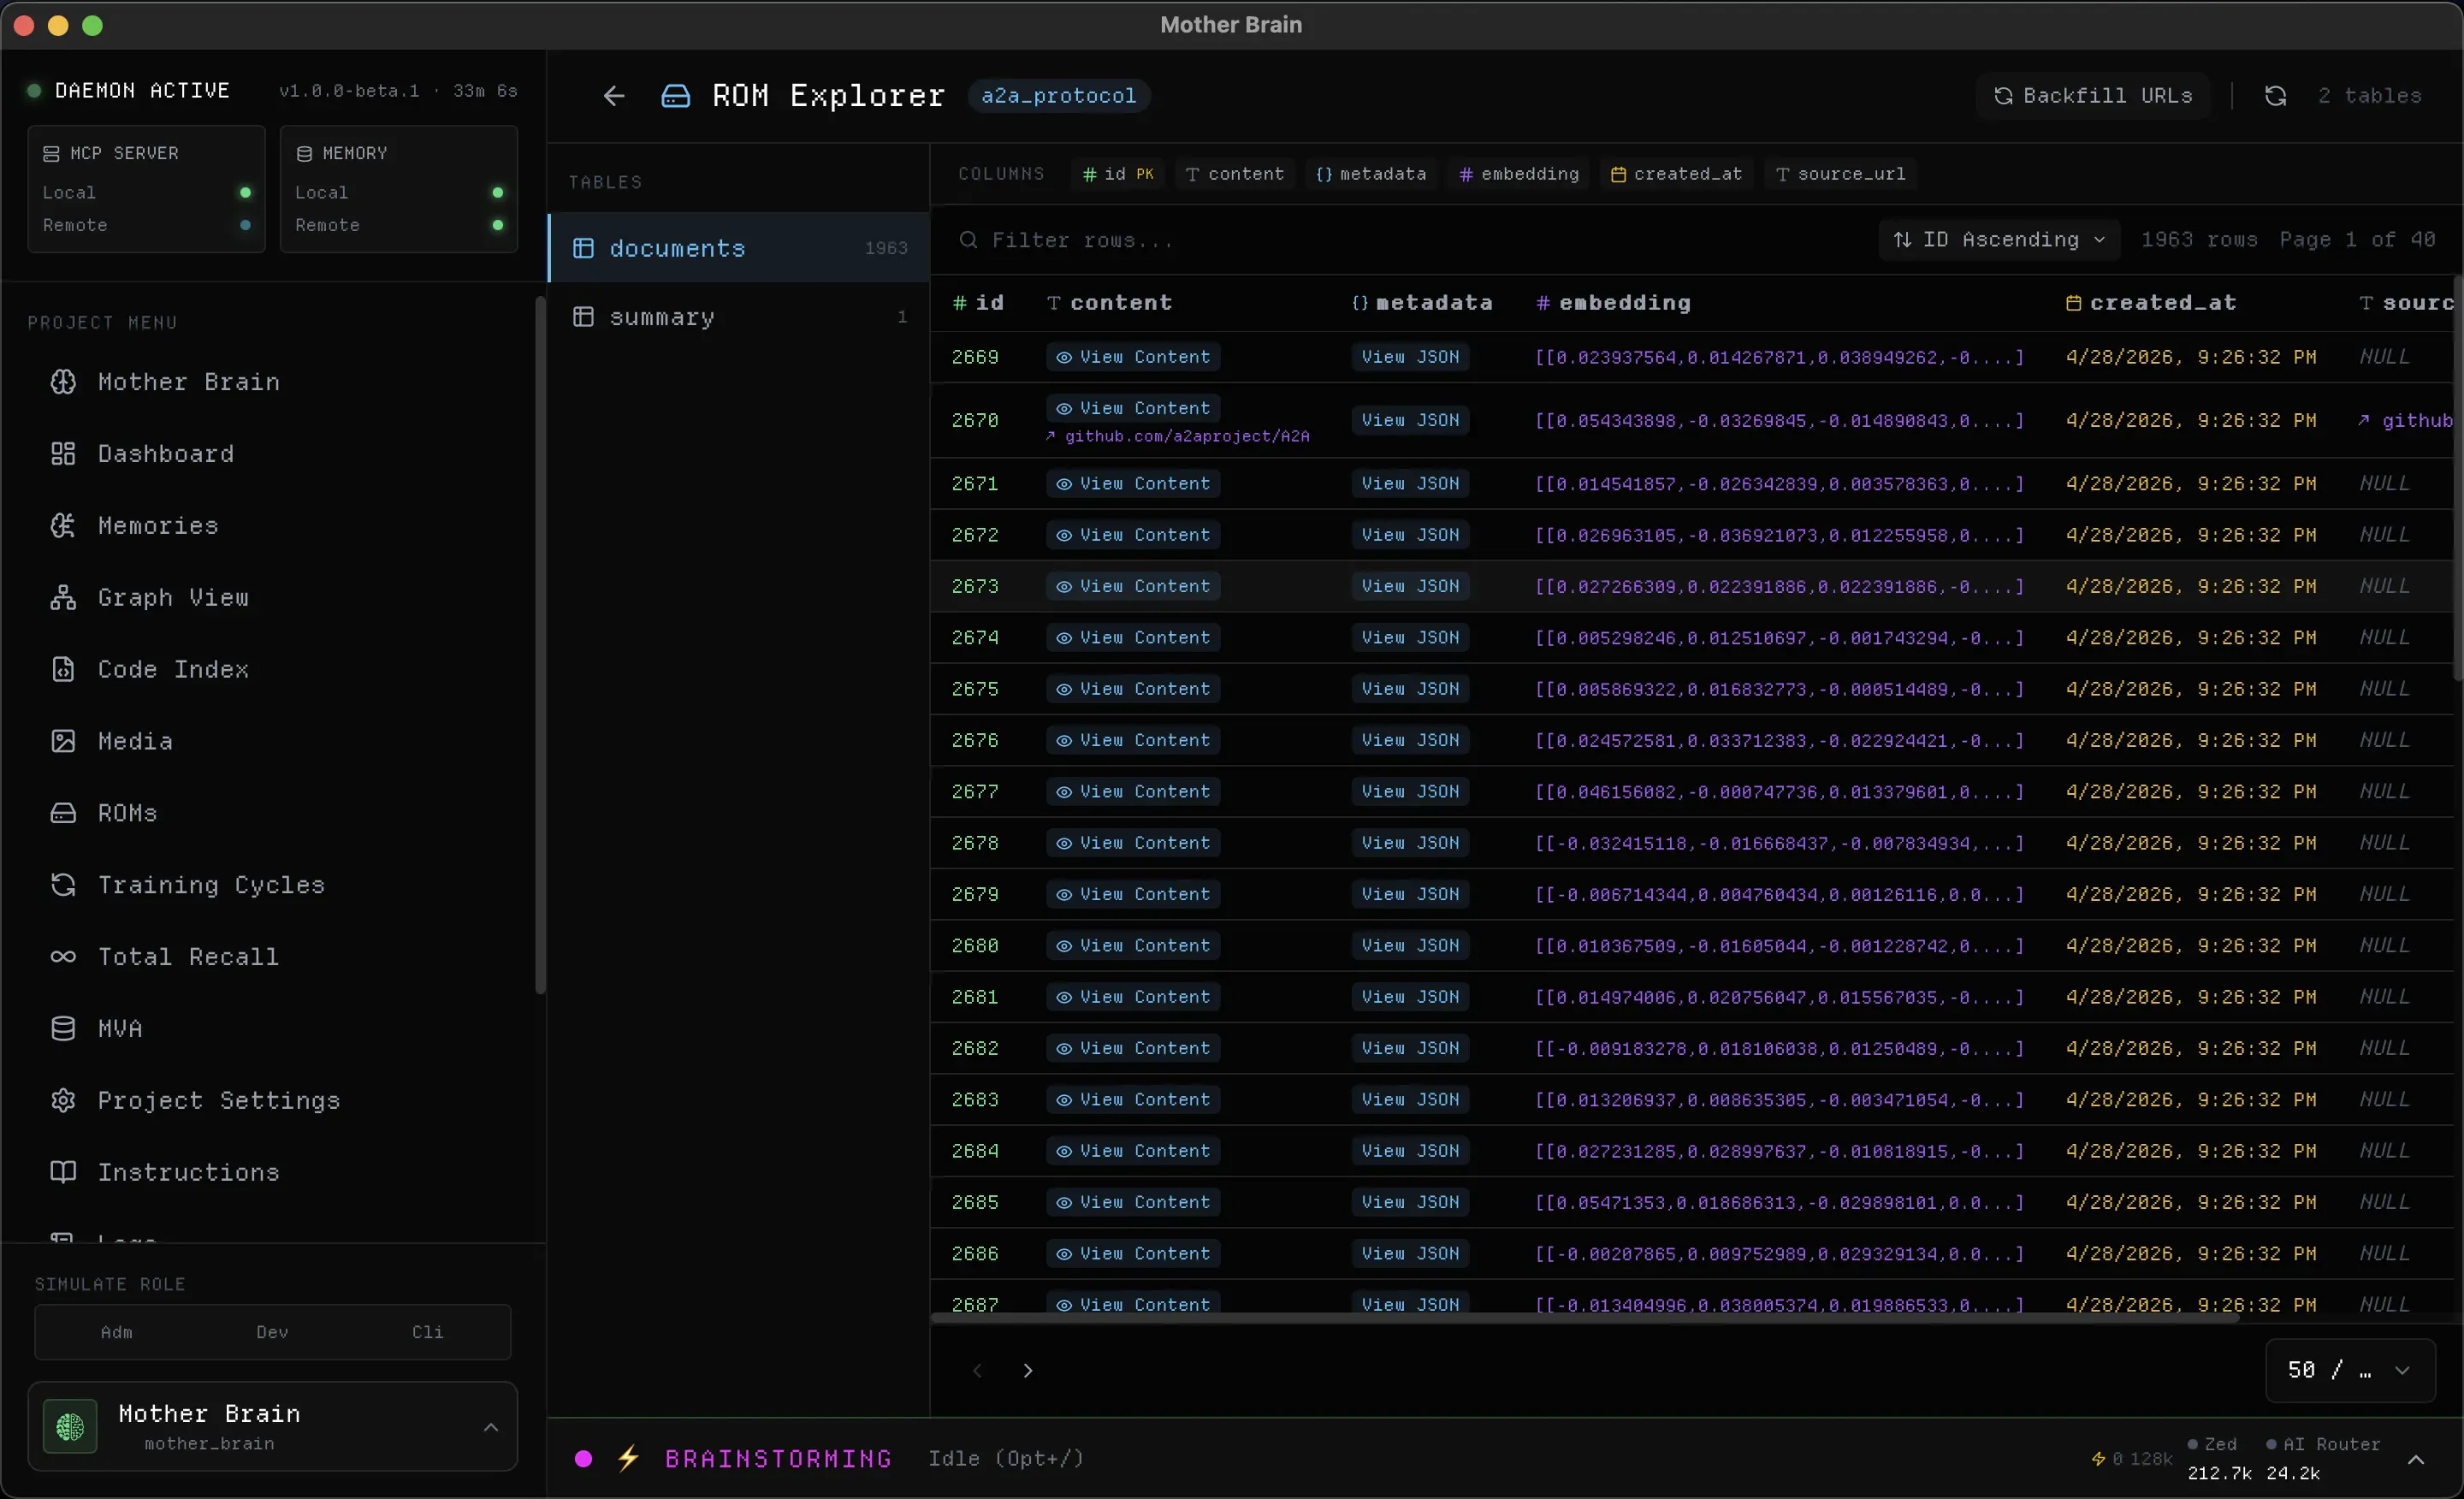Open github.com/a2aproject/A2A link in row 2670

[x=1178, y=437]
